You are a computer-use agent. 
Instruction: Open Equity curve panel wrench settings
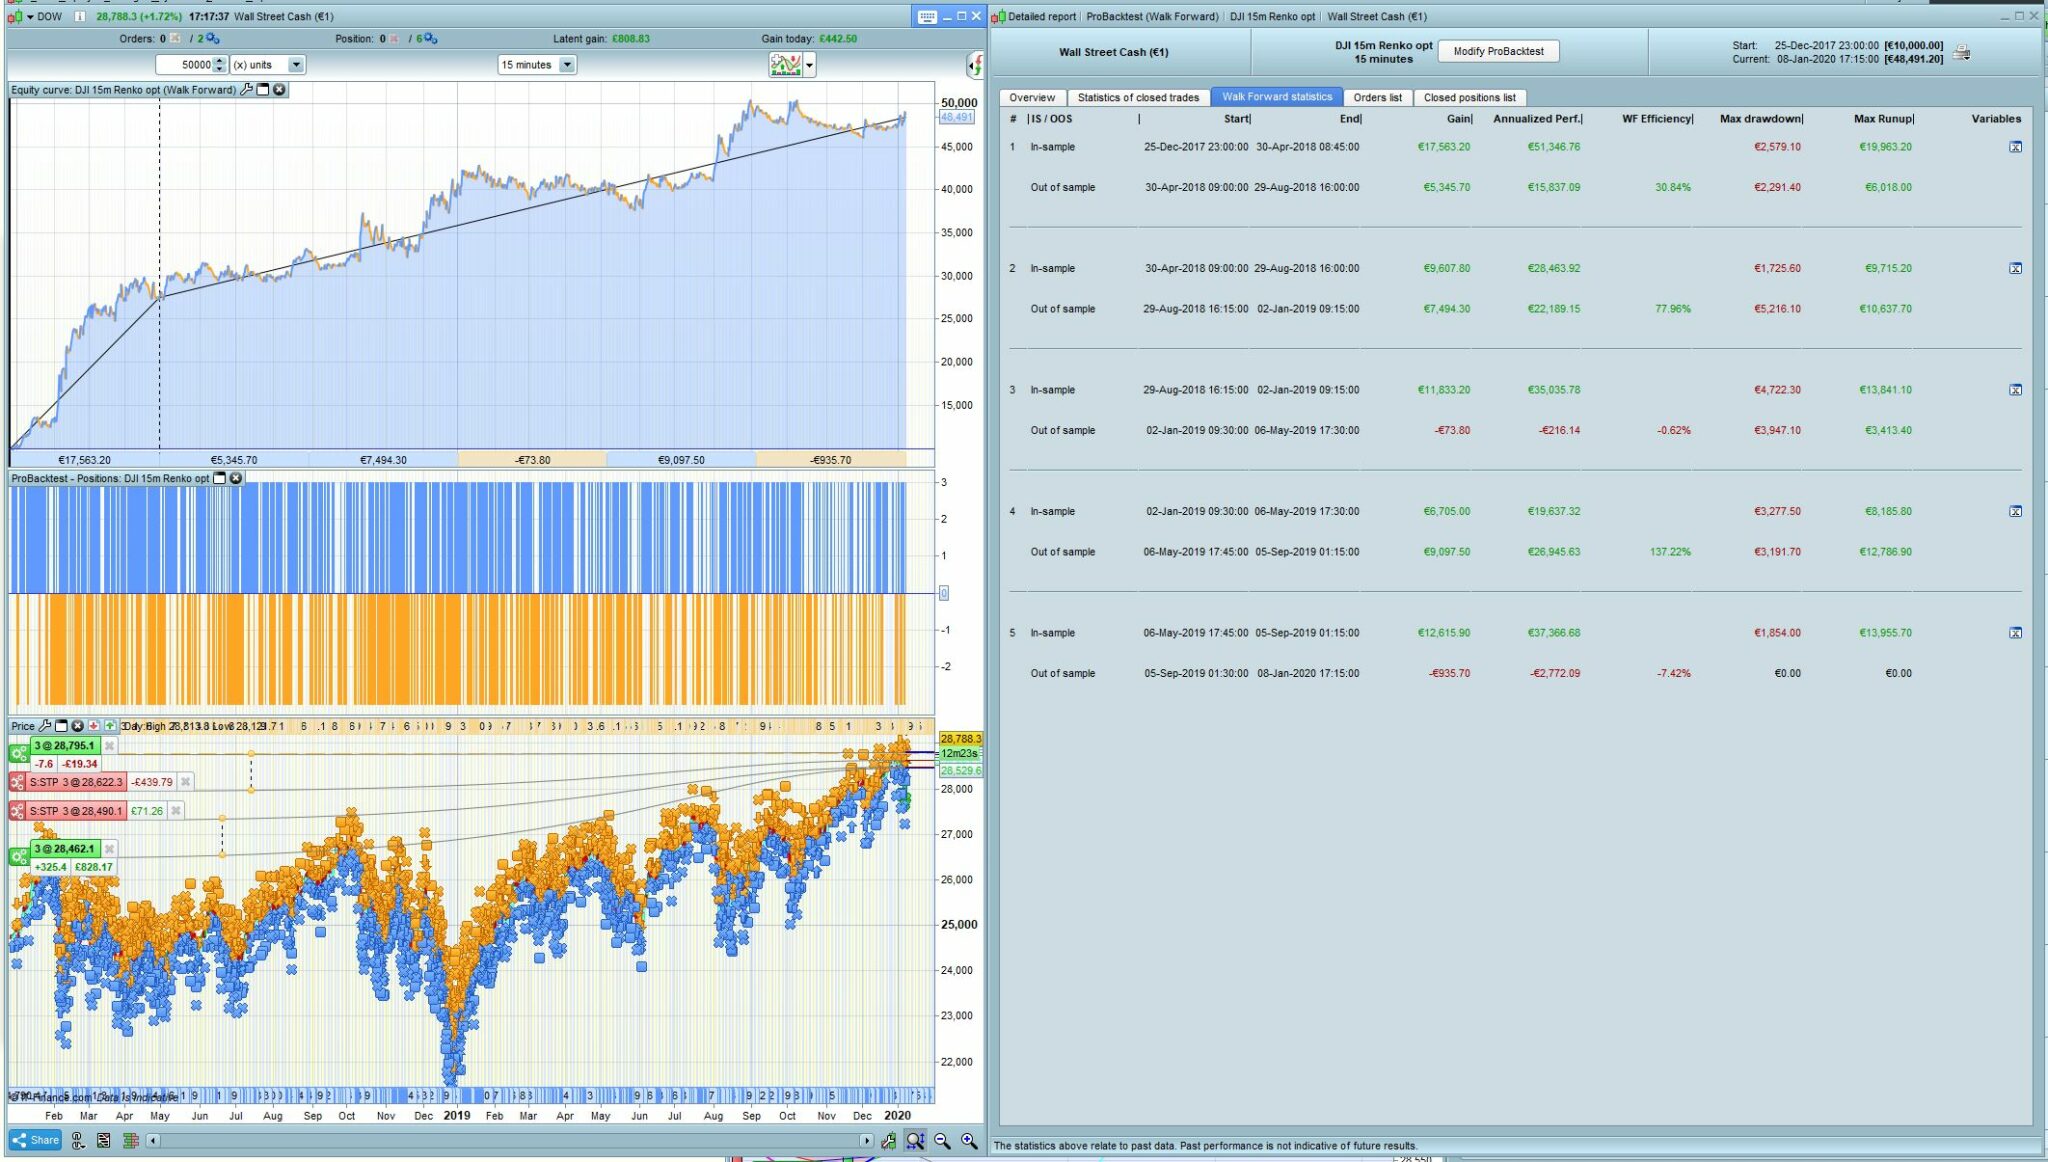coord(247,90)
